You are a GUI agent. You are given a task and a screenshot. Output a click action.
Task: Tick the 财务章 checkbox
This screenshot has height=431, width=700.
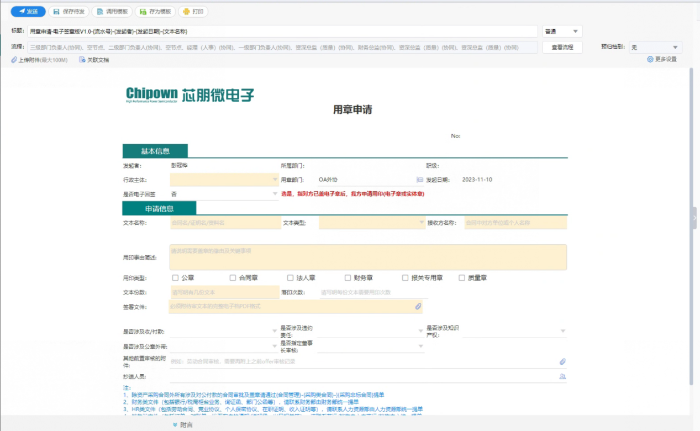coord(347,277)
